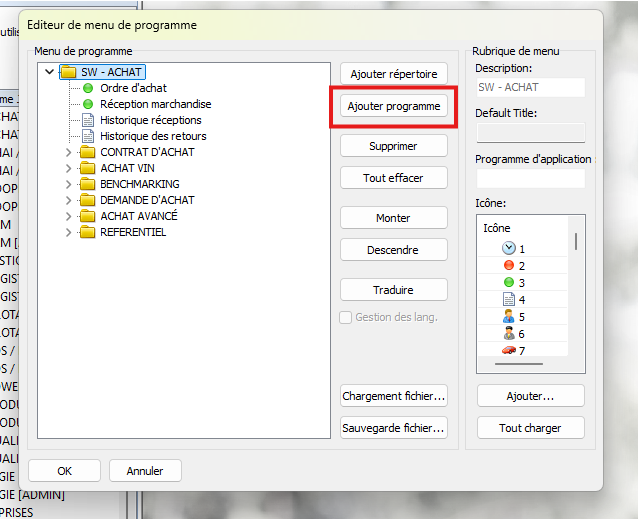Select Ordre d'achat menu entry

pyautogui.click(x=133, y=88)
